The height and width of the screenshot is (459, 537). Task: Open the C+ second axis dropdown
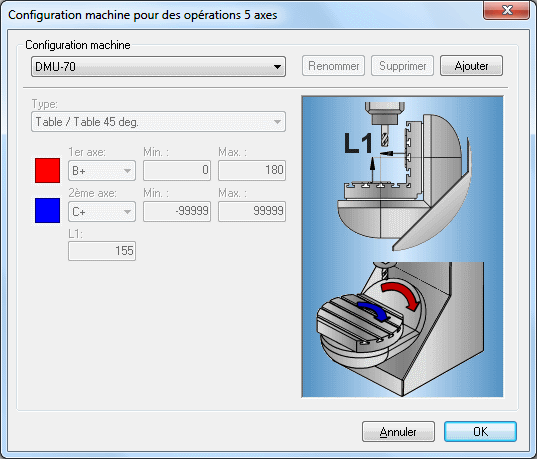pyautogui.click(x=102, y=211)
